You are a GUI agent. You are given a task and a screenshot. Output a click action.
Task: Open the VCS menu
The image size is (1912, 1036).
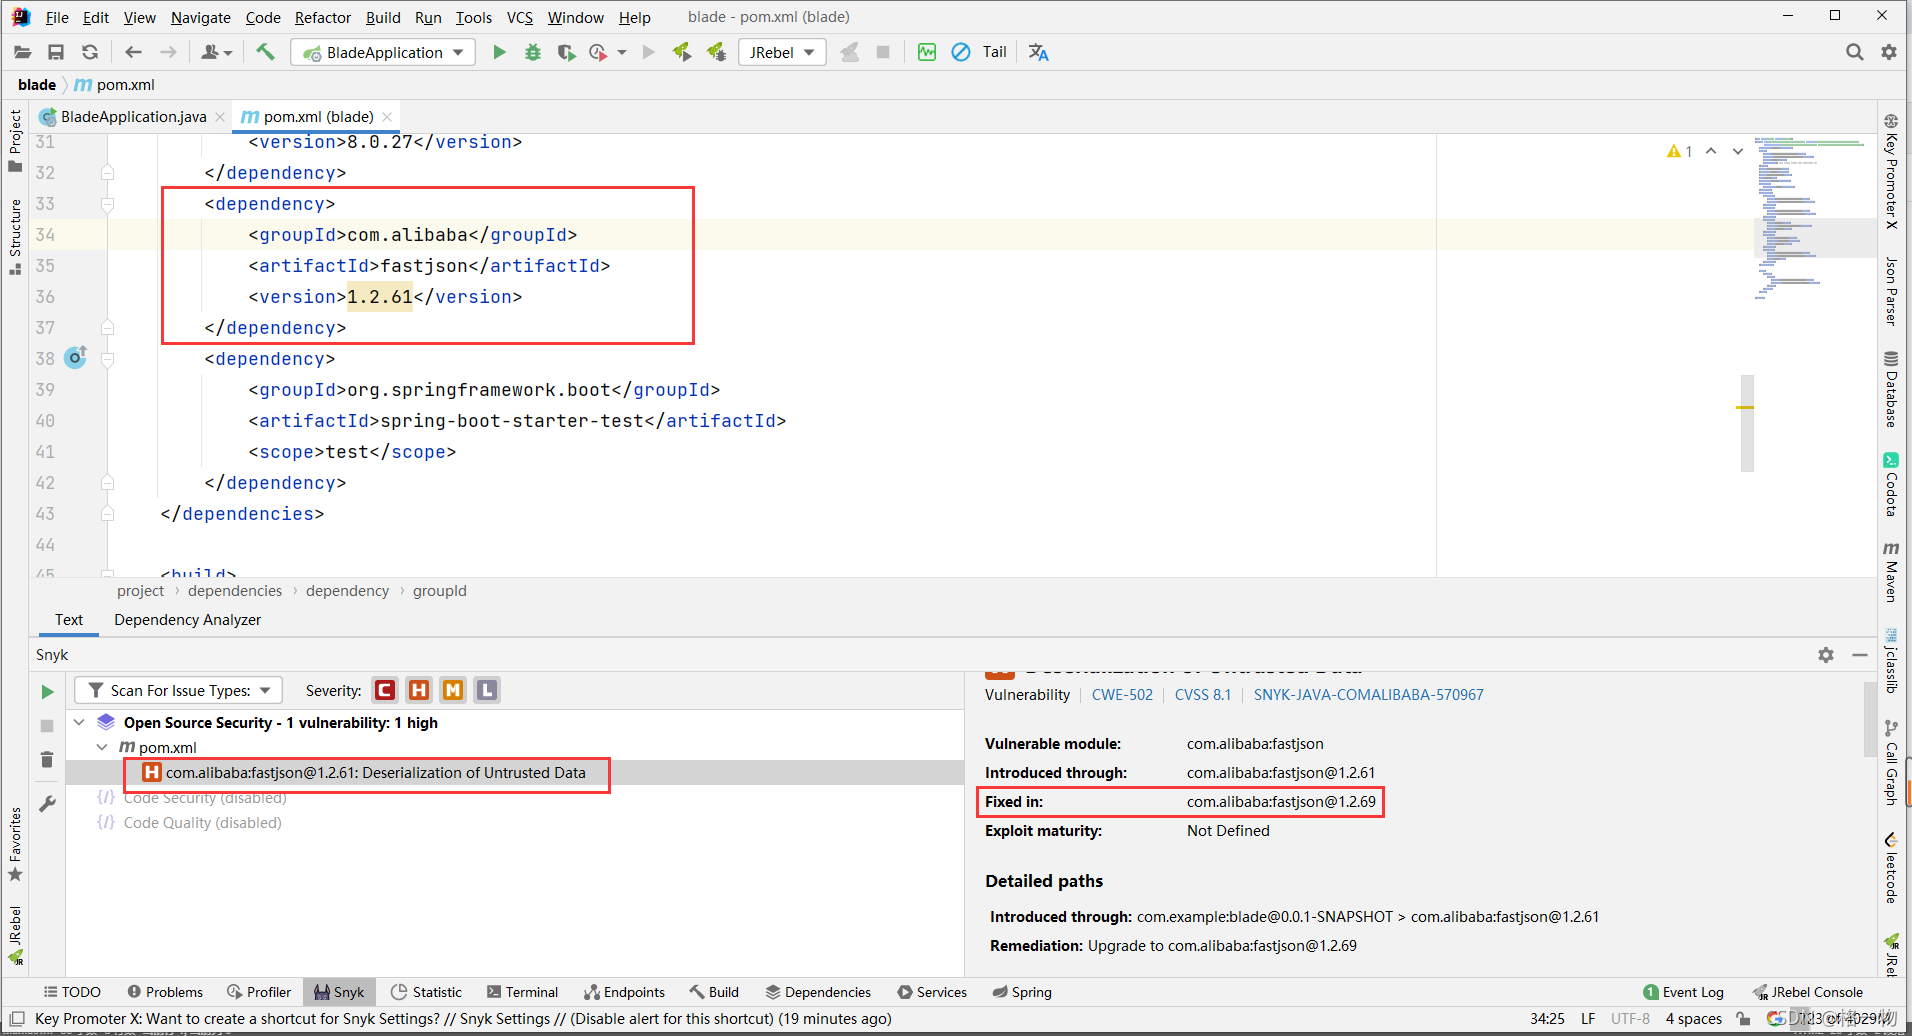tap(519, 17)
